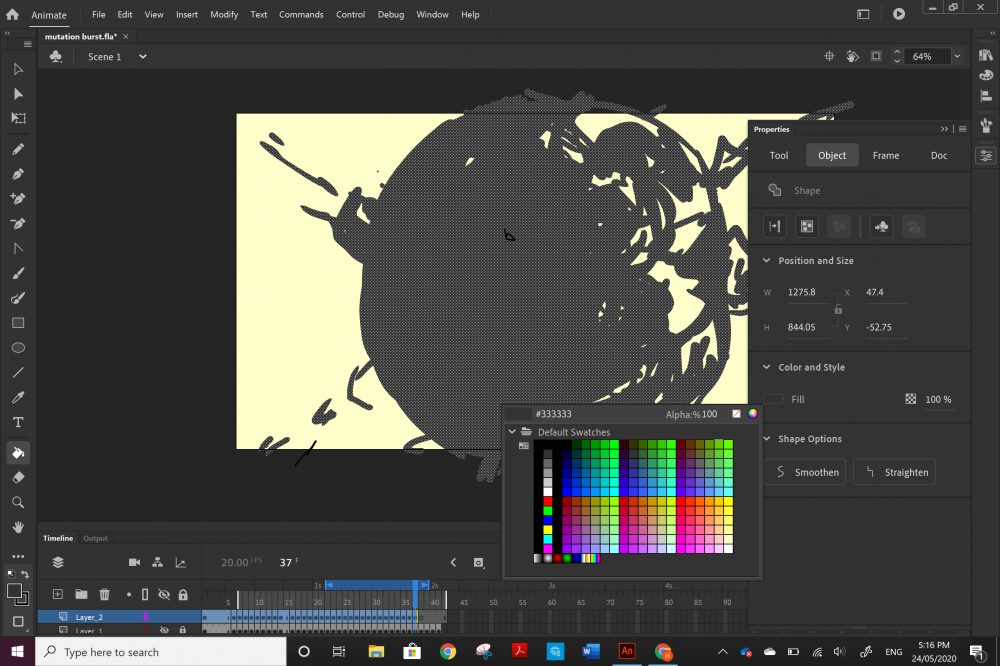Select the Rectangle tool
The width and height of the screenshot is (1000, 666).
(x=18, y=323)
